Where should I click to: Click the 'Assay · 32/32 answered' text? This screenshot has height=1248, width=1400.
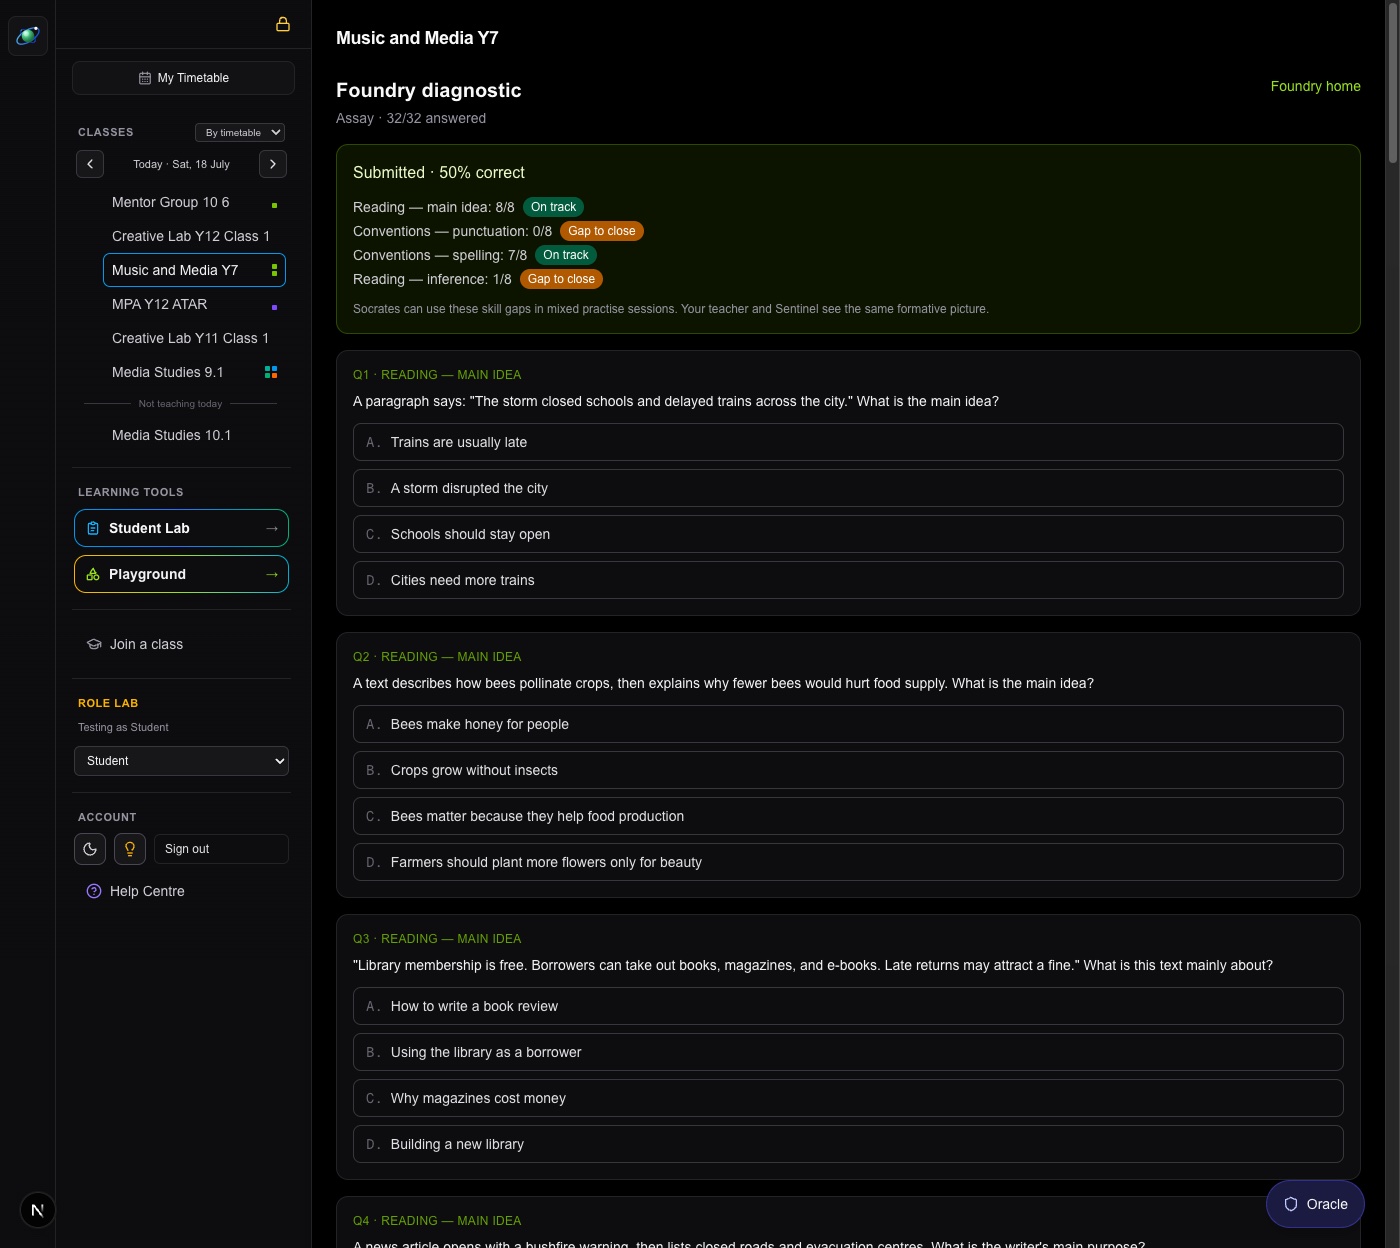point(411,118)
